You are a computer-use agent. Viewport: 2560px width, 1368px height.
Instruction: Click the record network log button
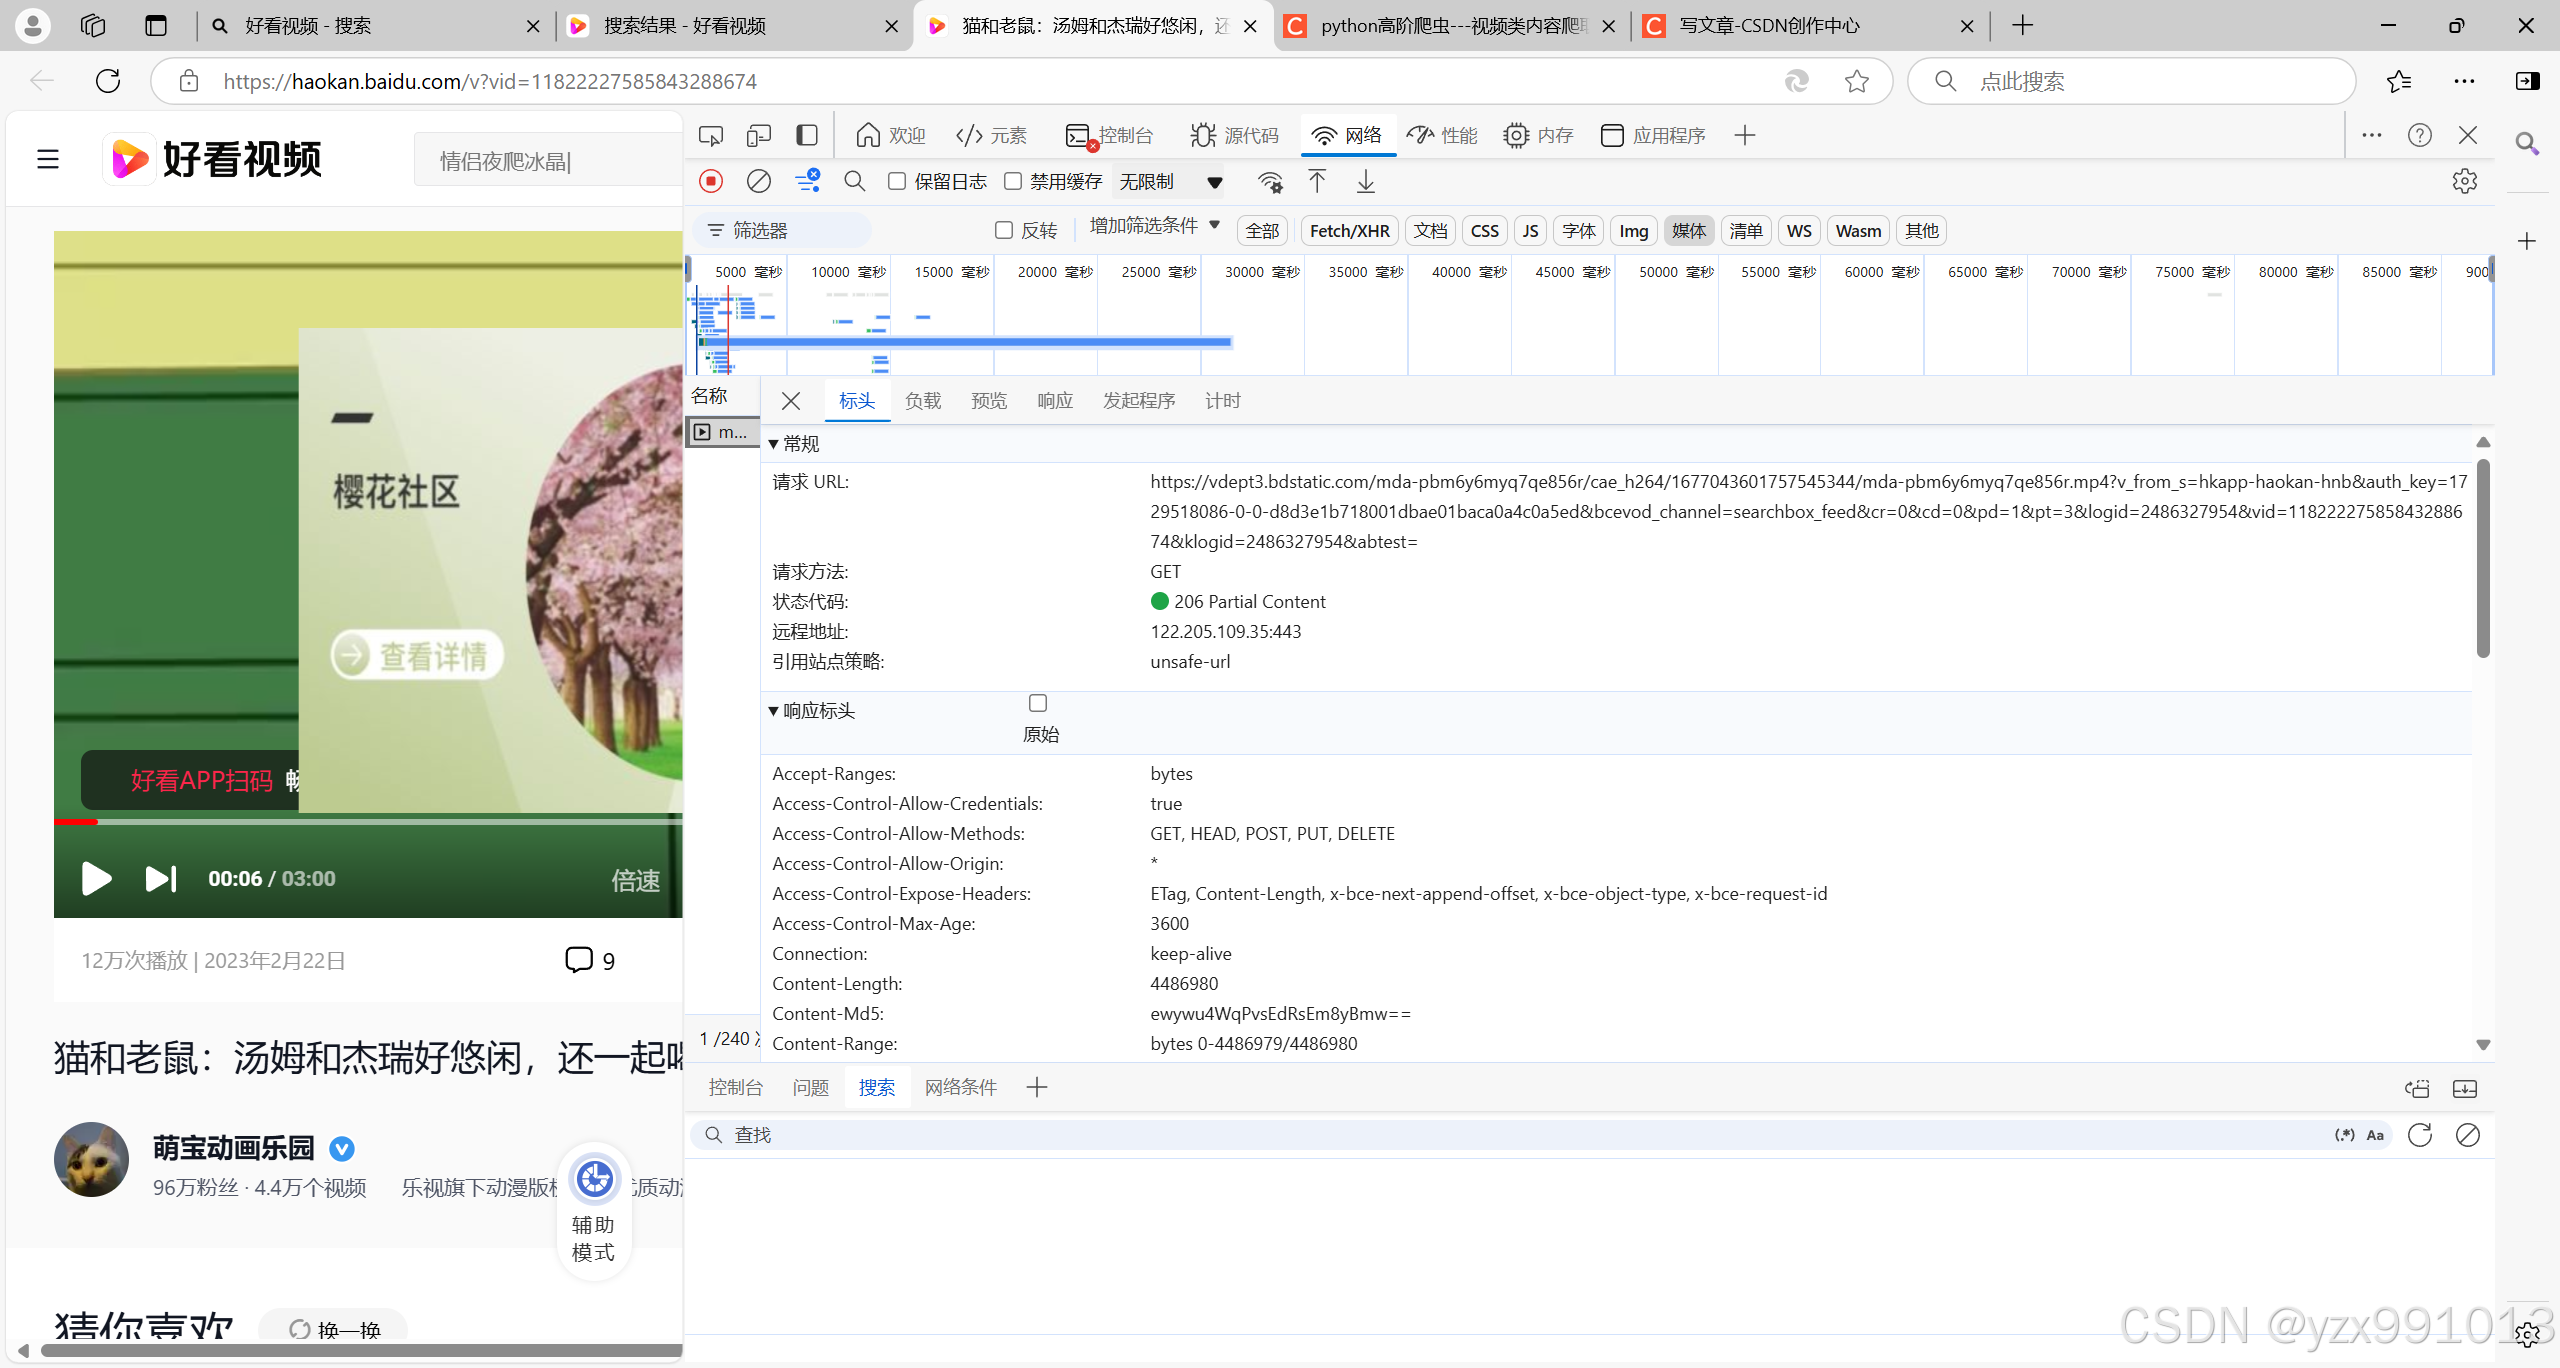pos(711,181)
